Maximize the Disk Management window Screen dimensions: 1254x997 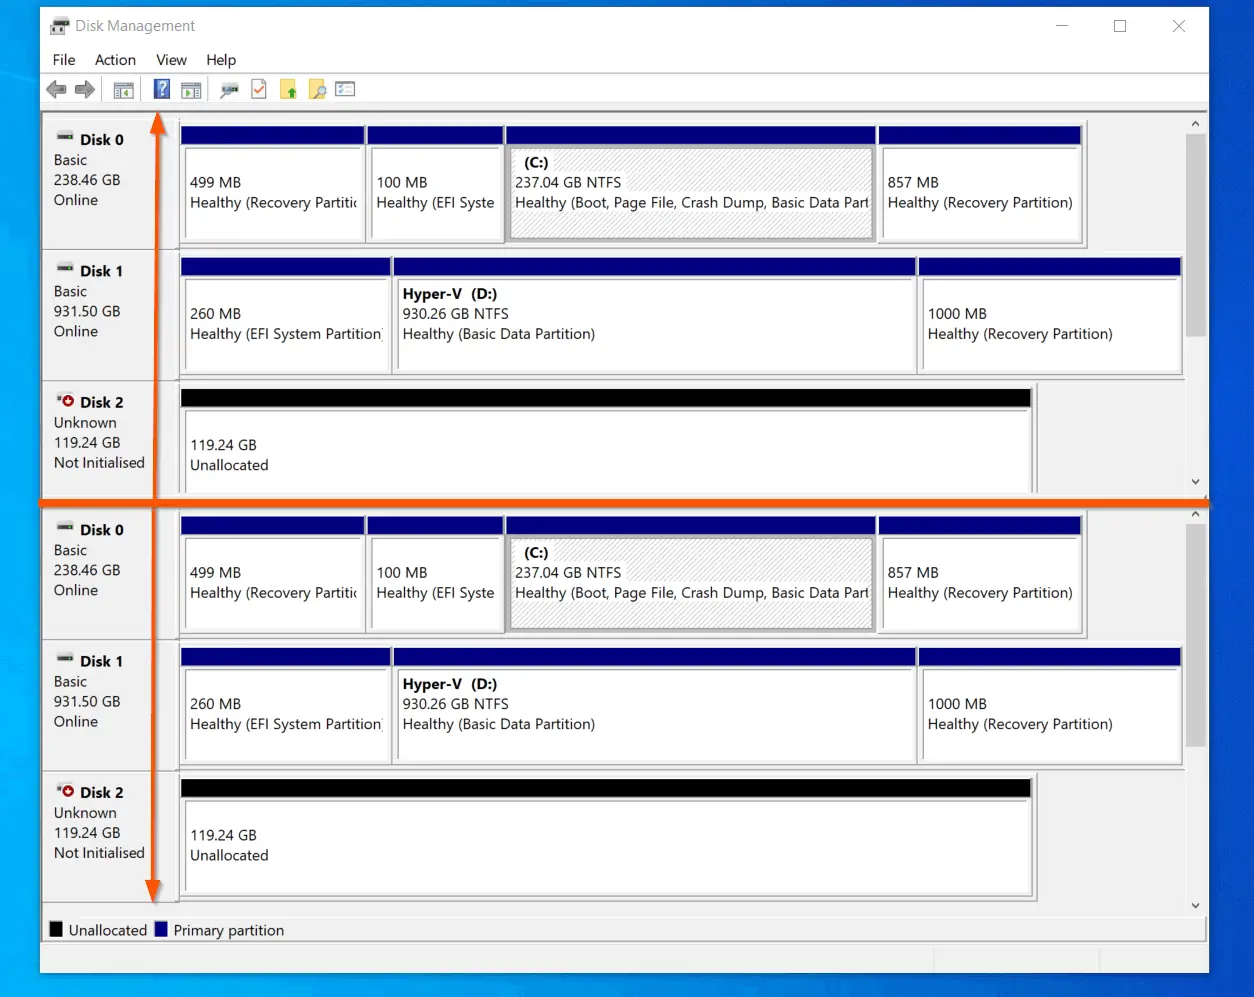tap(1120, 26)
